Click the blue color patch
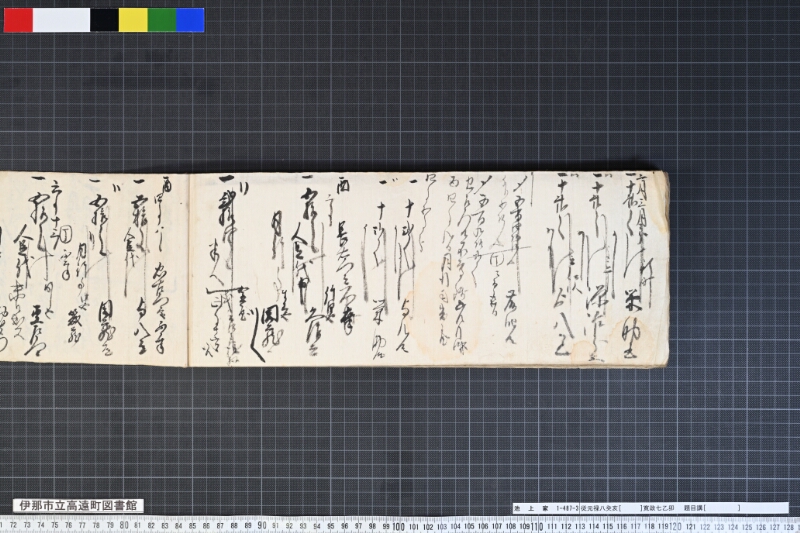Viewport: 800px width, 533px height. tap(190, 20)
